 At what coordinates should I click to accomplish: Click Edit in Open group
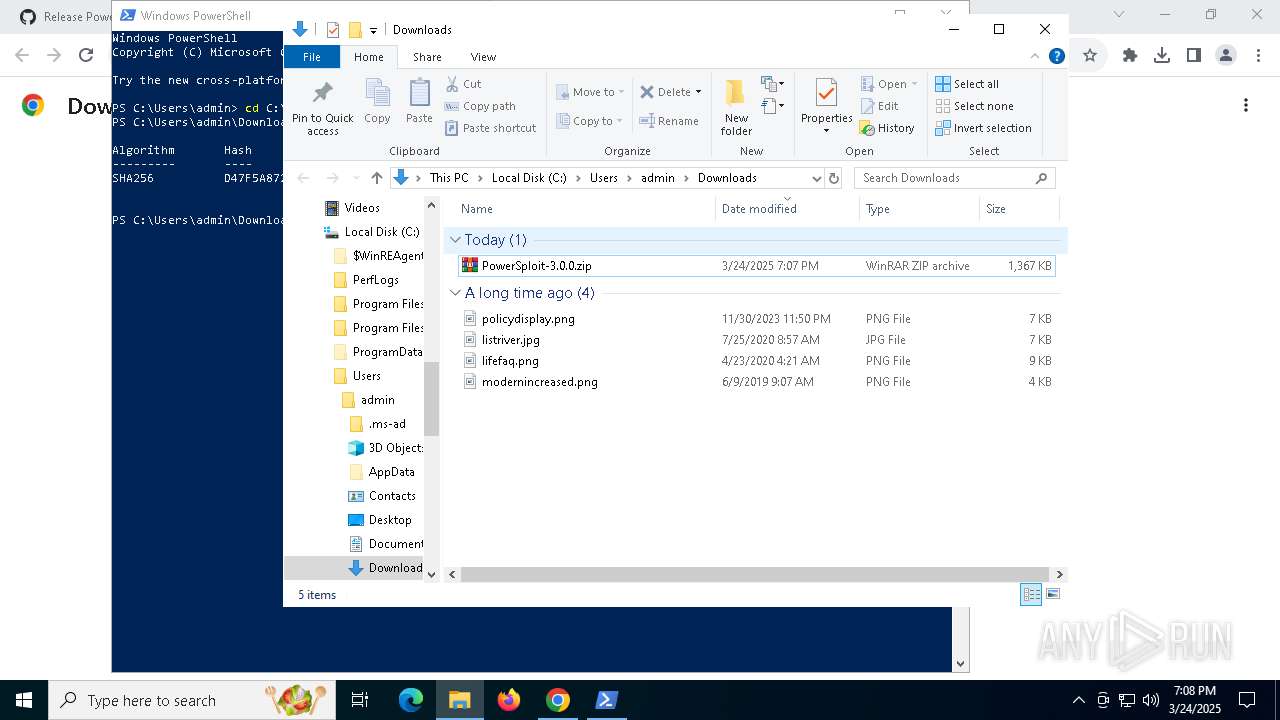[879, 106]
